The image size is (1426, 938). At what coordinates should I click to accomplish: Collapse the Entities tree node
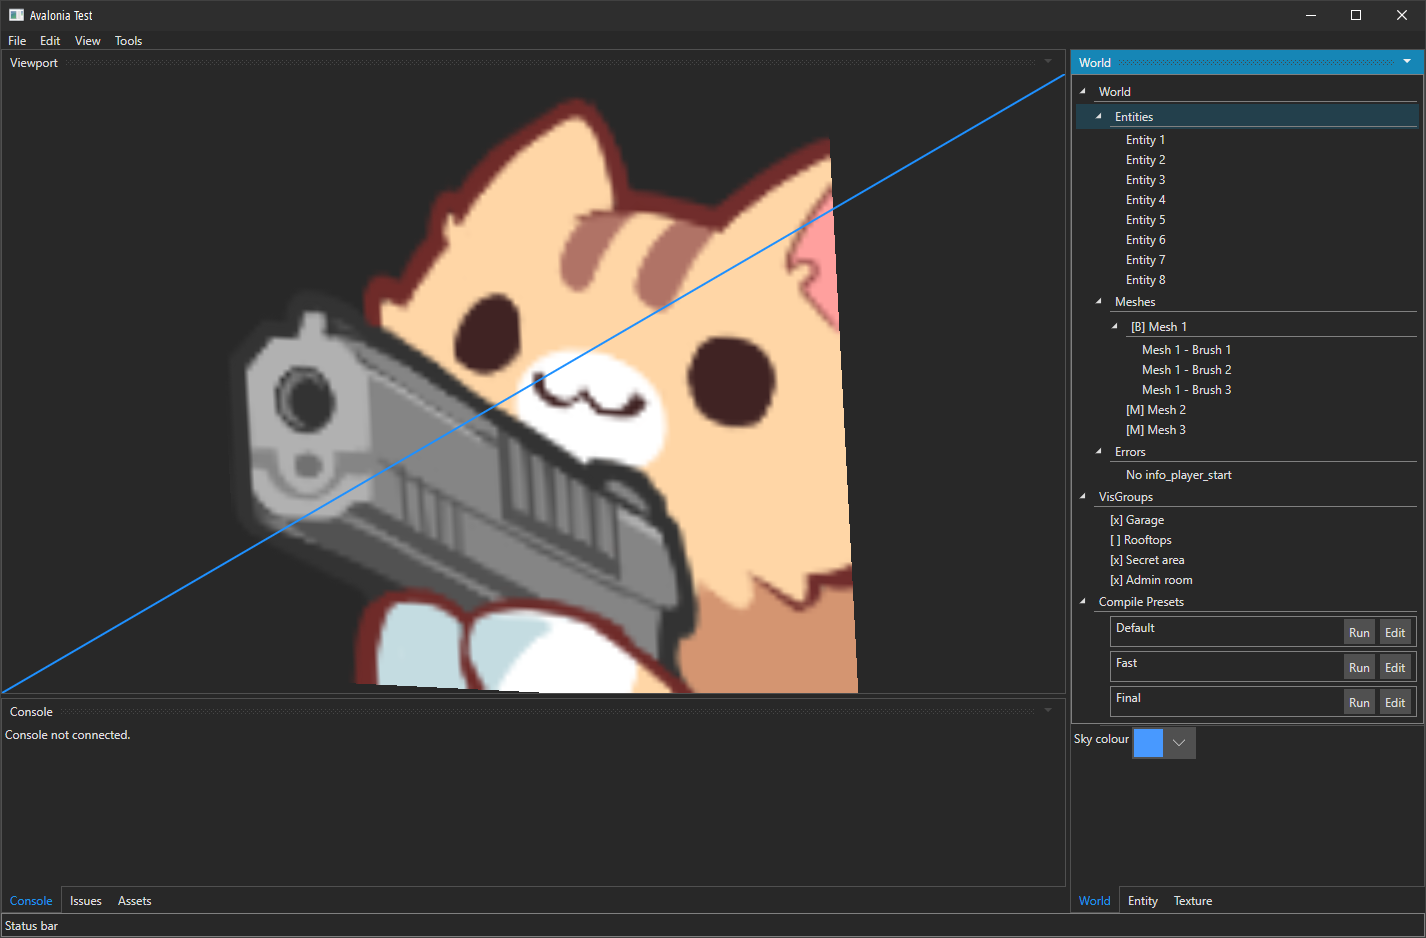[1099, 116]
